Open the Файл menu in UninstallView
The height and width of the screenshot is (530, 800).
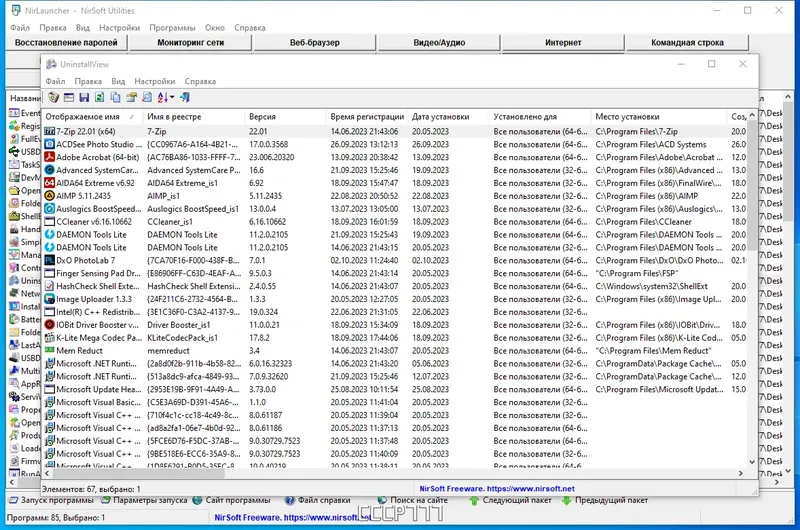click(x=55, y=81)
